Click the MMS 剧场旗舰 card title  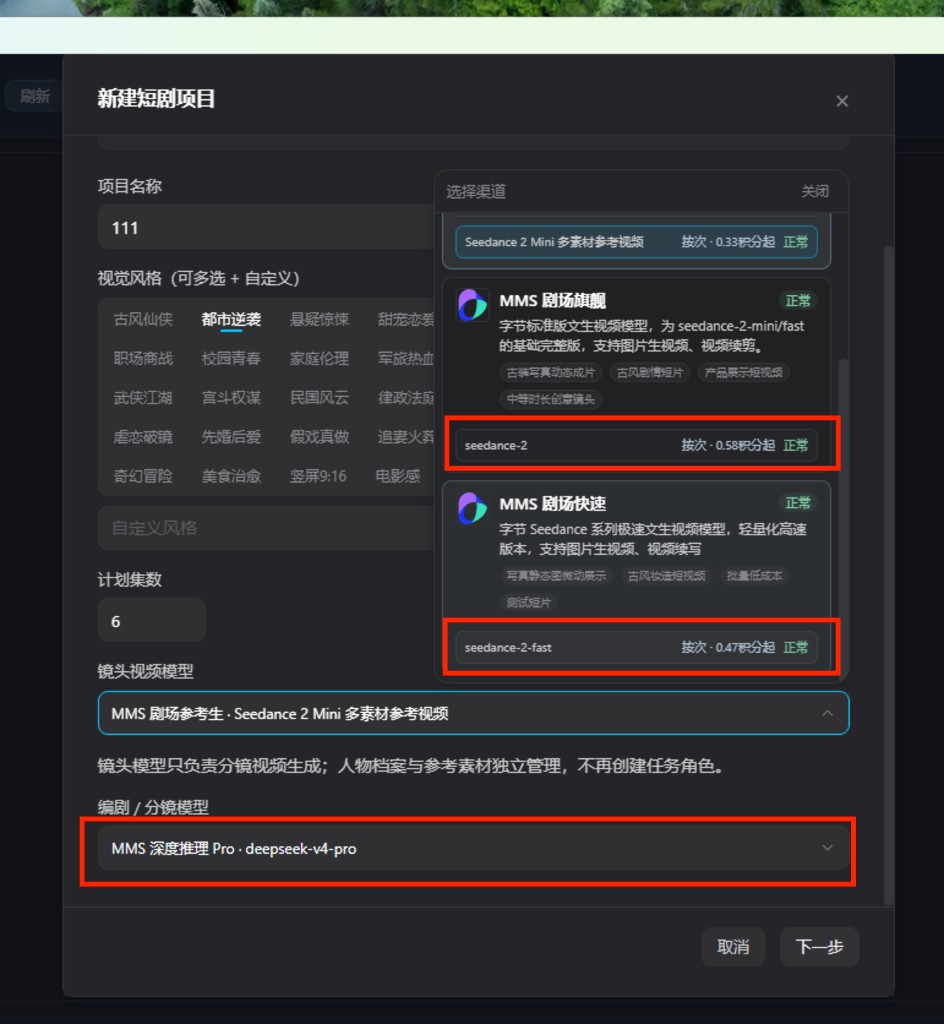pos(552,300)
